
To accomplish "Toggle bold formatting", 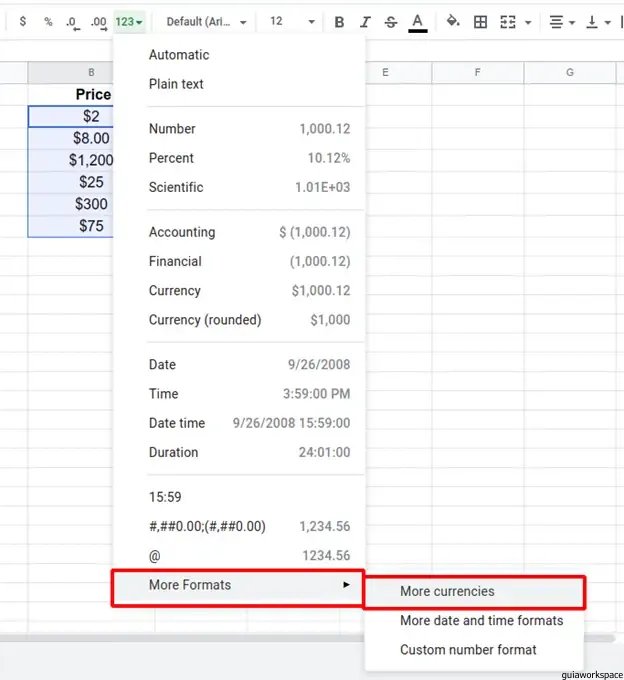I will click(339, 22).
